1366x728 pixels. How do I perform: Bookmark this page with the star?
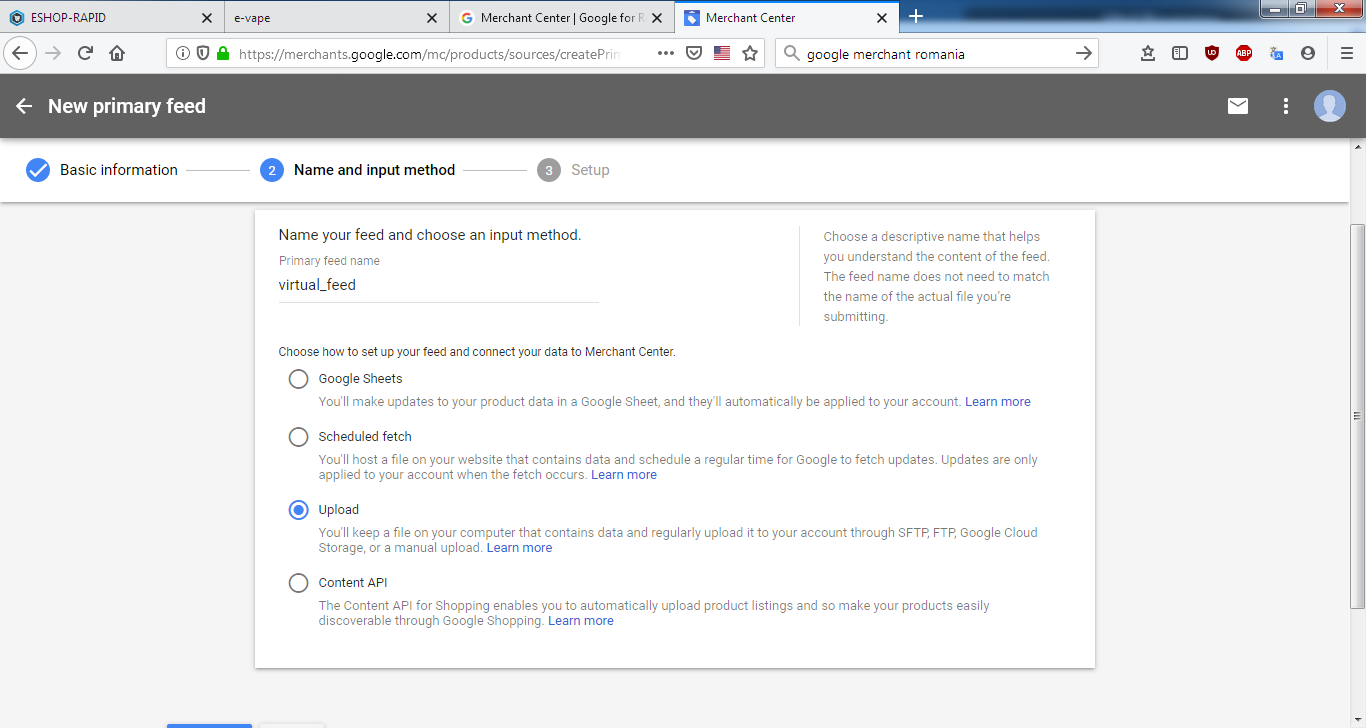(x=750, y=54)
